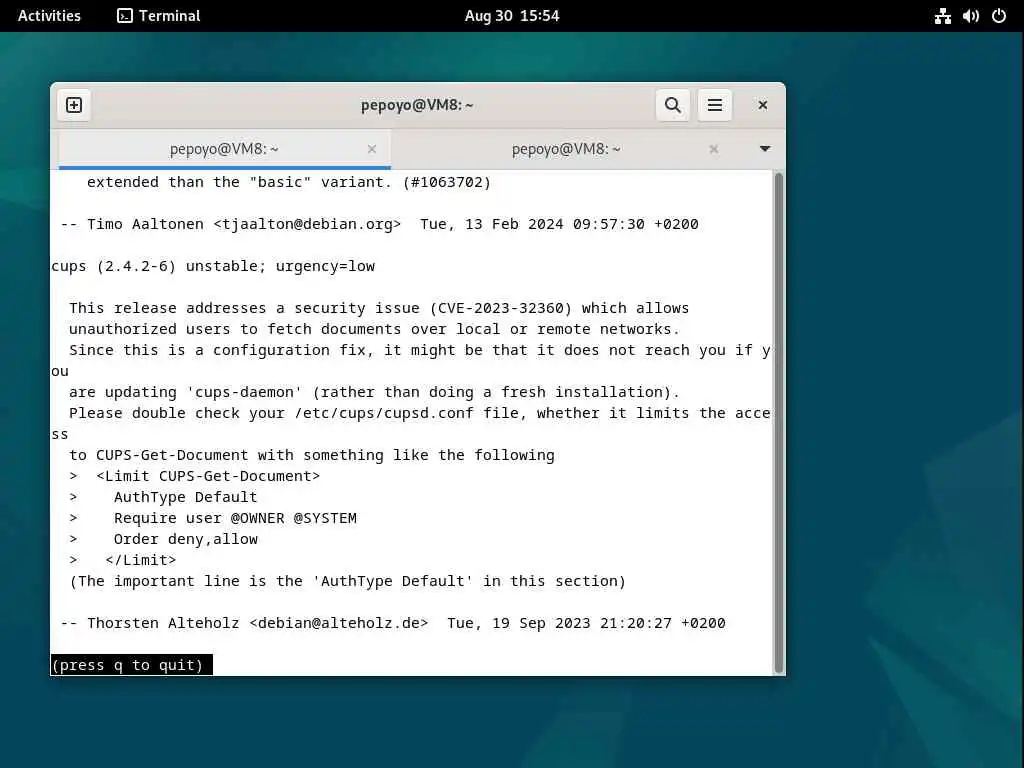
Task: Click the network status icon
Action: [942, 16]
